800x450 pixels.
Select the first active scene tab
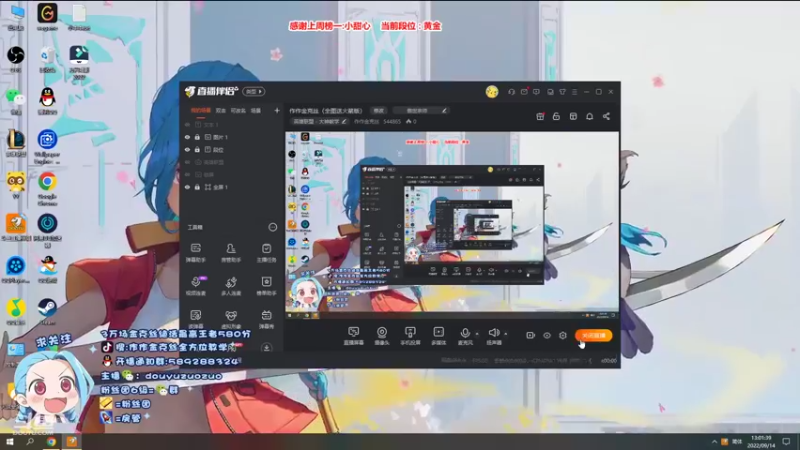(x=201, y=111)
